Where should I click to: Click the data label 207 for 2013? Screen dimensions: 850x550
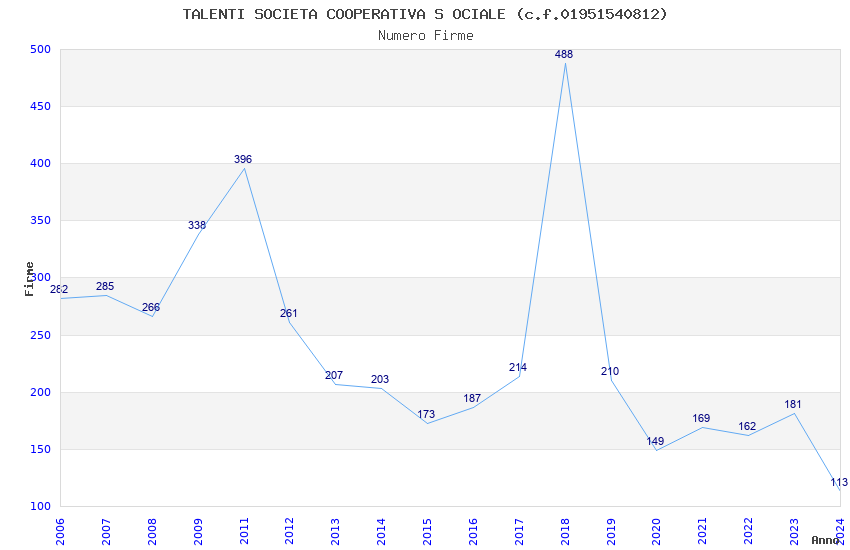[x=334, y=376]
